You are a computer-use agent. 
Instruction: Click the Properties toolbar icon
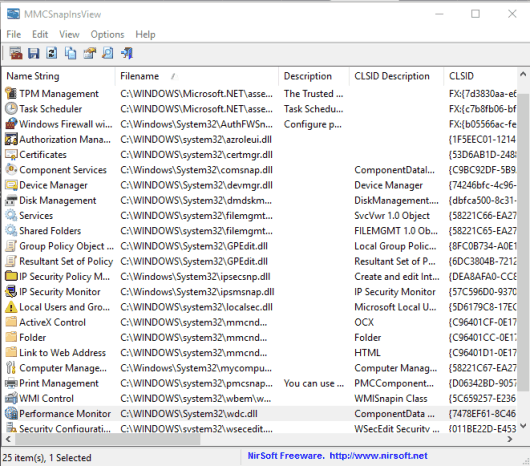[x=90, y=53]
